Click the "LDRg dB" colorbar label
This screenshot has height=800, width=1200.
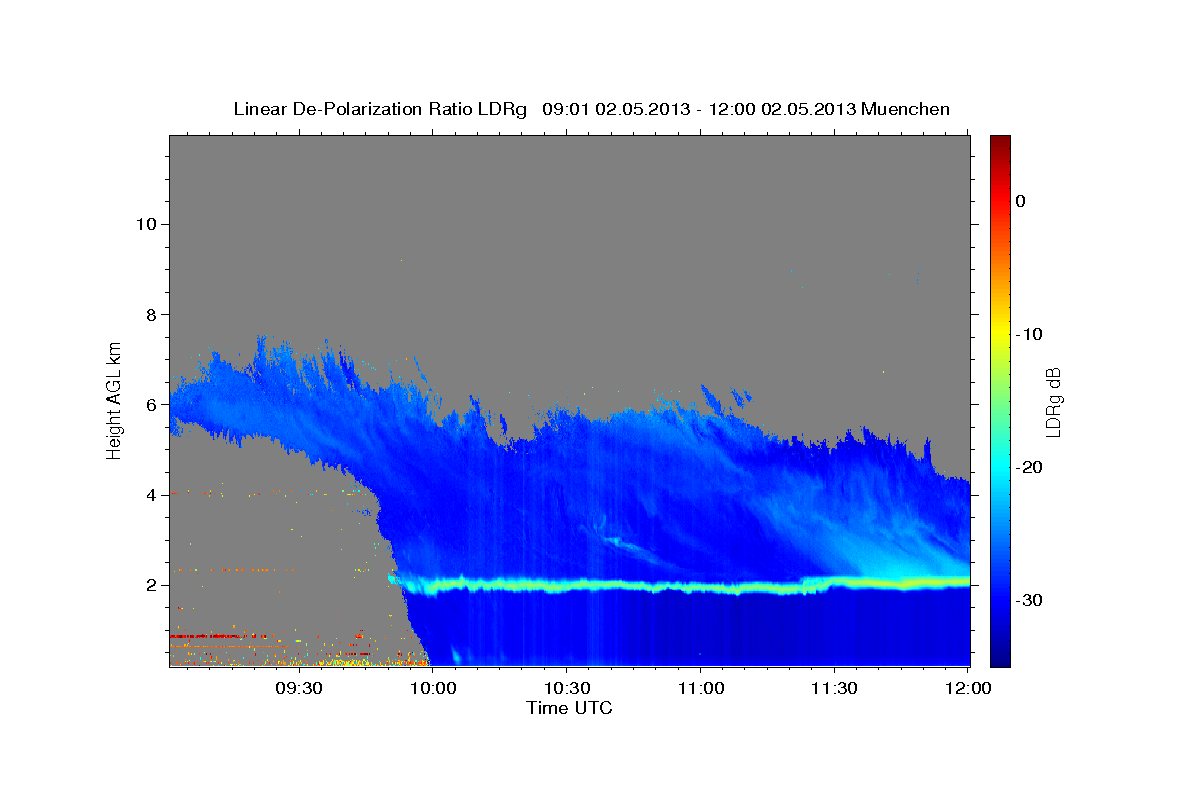click(x=1052, y=401)
